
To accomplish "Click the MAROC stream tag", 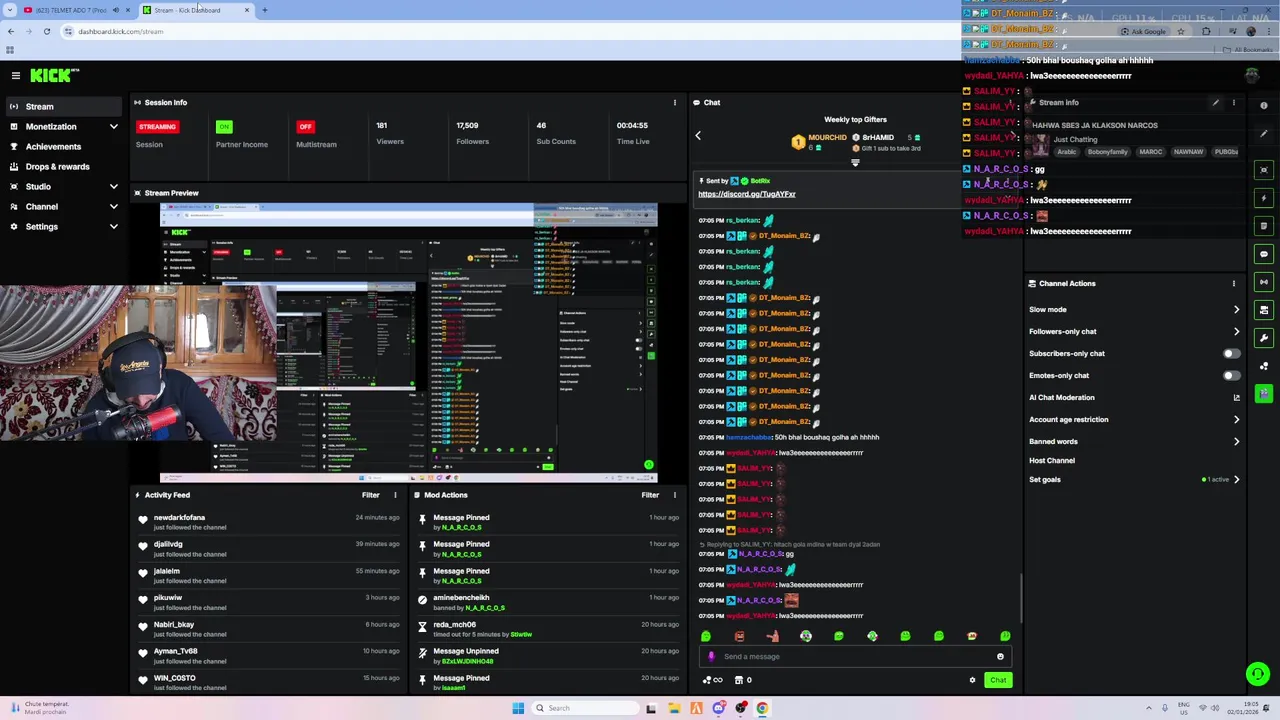I will [1151, 152].
